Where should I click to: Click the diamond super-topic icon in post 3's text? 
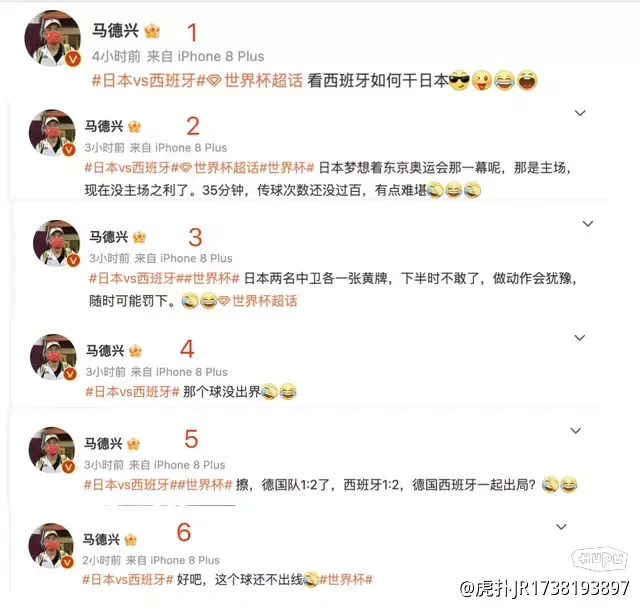[x=224, y=301]
